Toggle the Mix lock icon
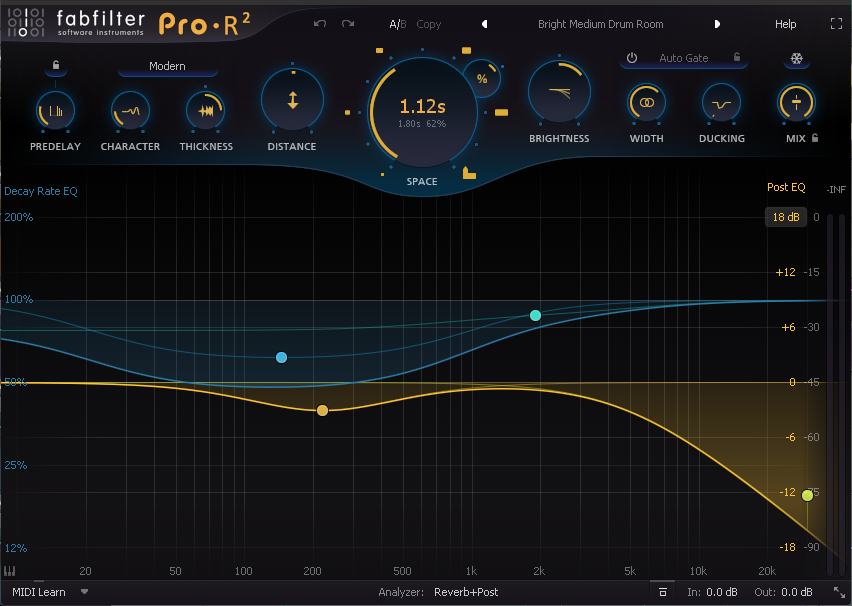852x606 pixels. [816, 139]
